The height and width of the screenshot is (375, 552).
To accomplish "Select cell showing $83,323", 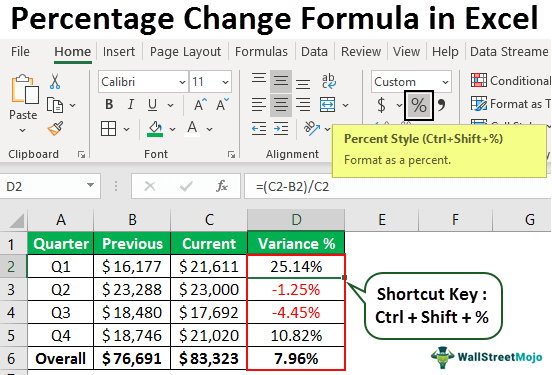I will click(209, 358).
